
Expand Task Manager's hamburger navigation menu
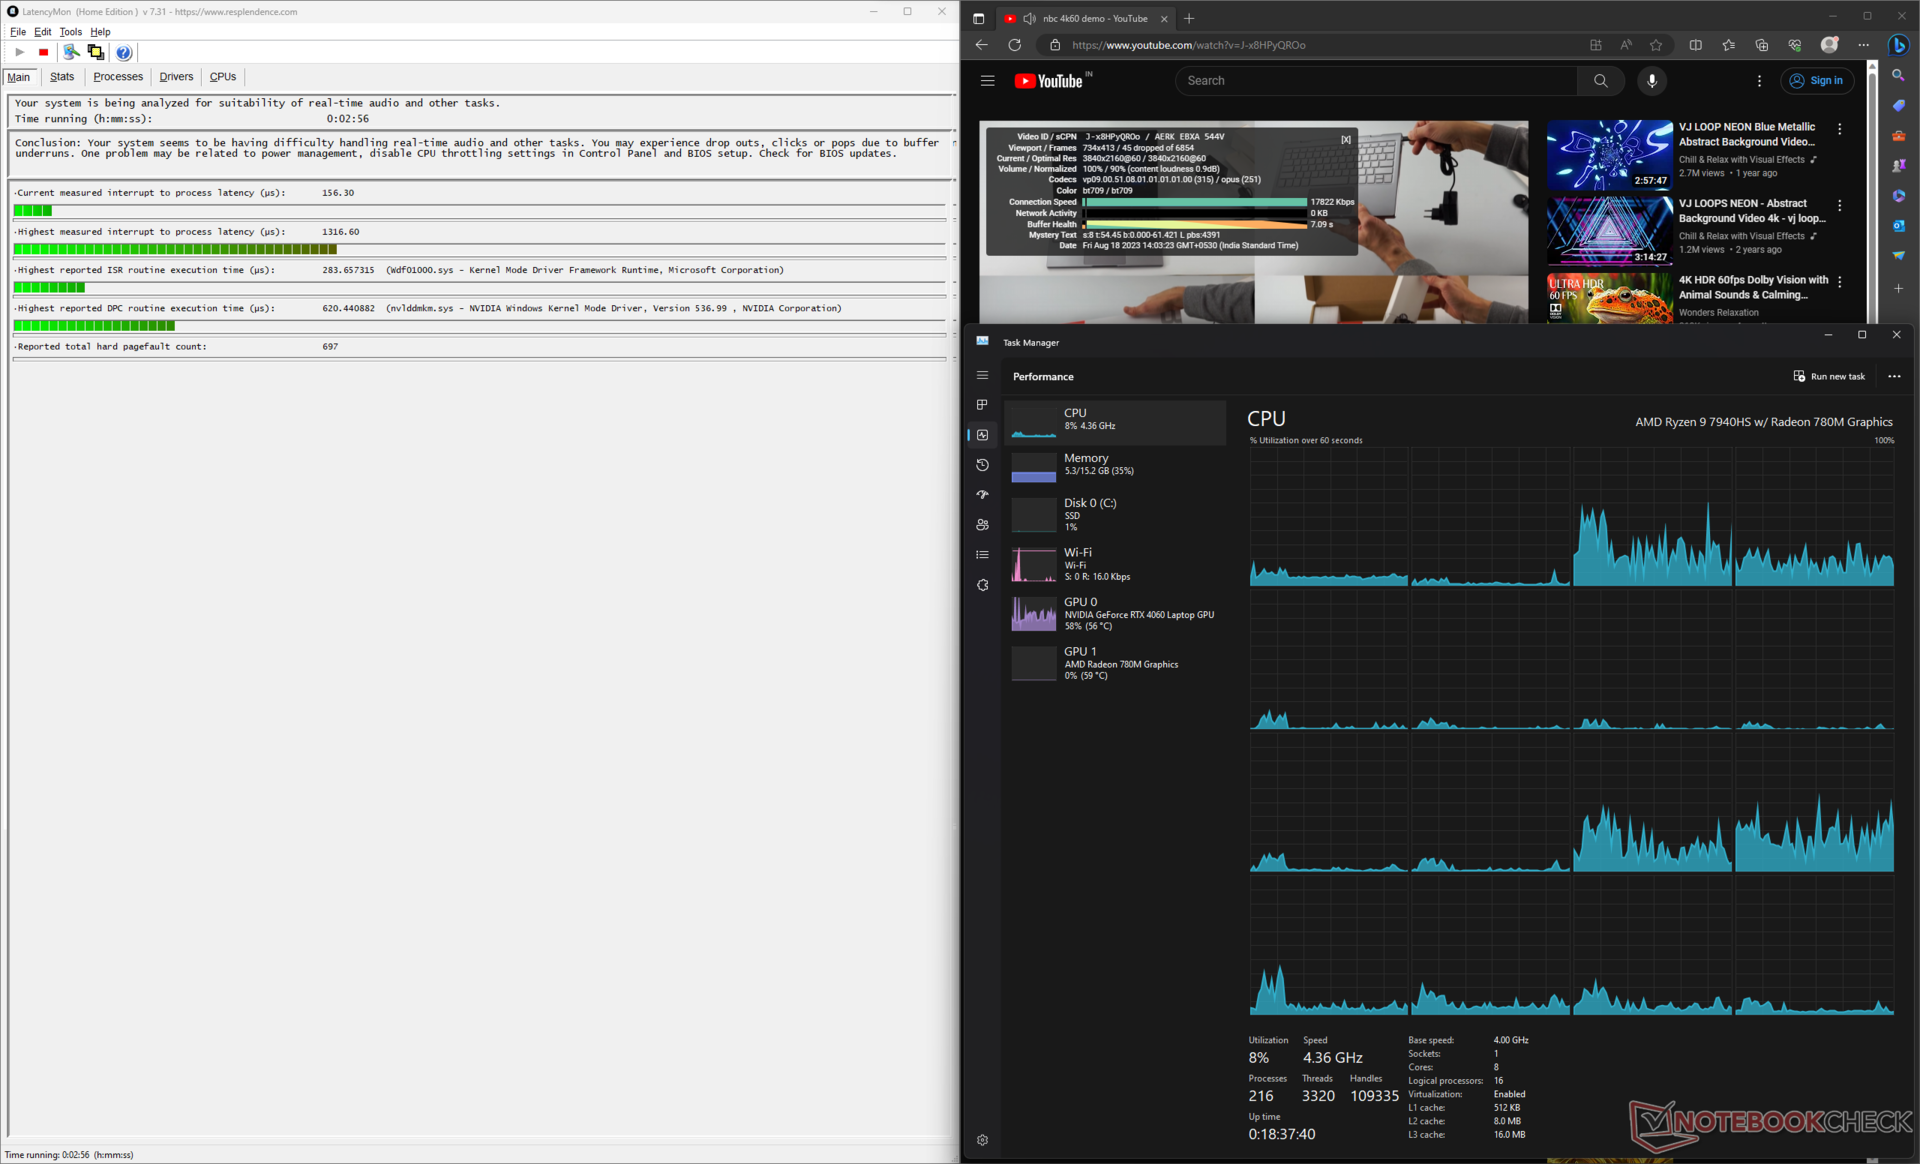click(982, 376)
